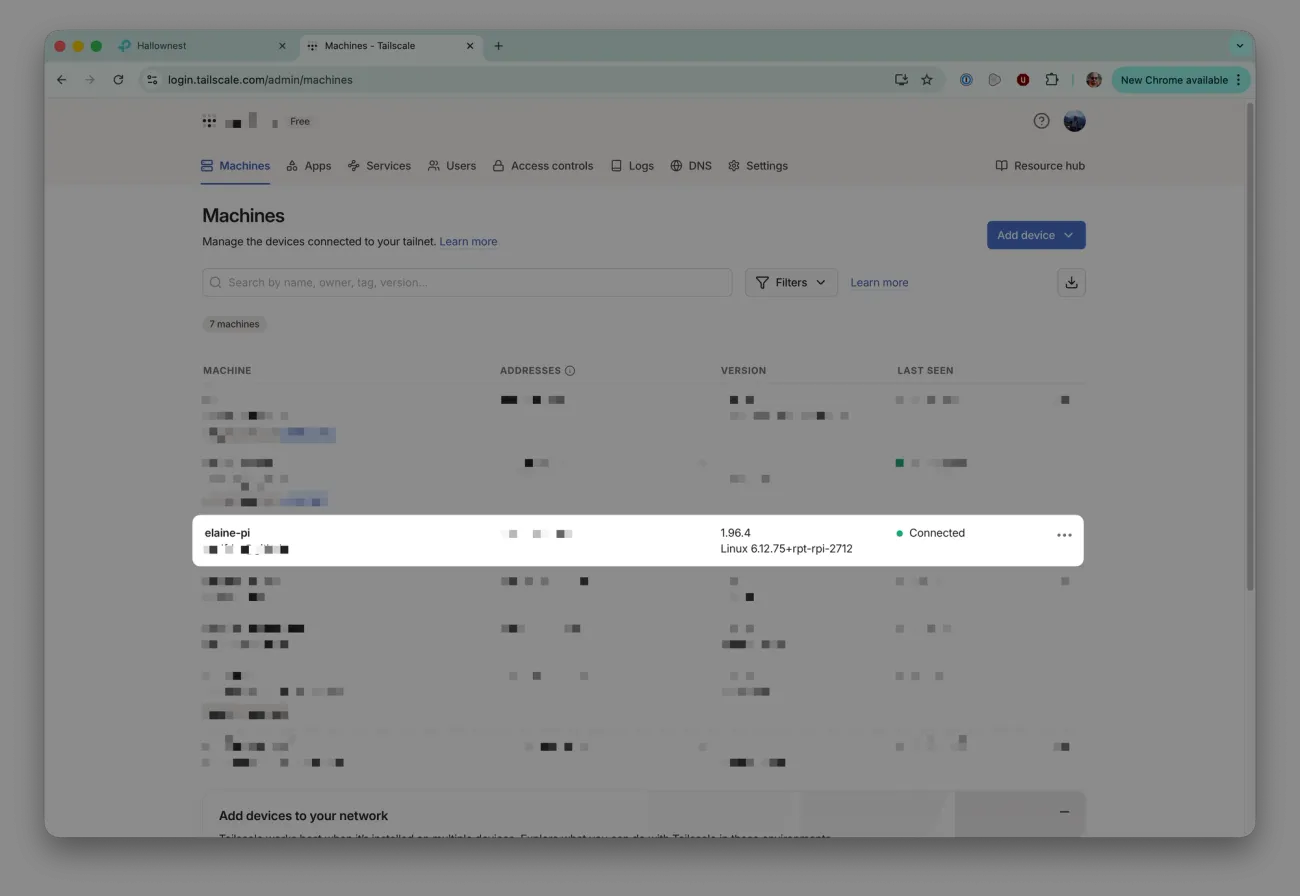Viewport: 1300px width, 896px height.
Task: Open the elaine-pi machine name
Action: [227, 533]
